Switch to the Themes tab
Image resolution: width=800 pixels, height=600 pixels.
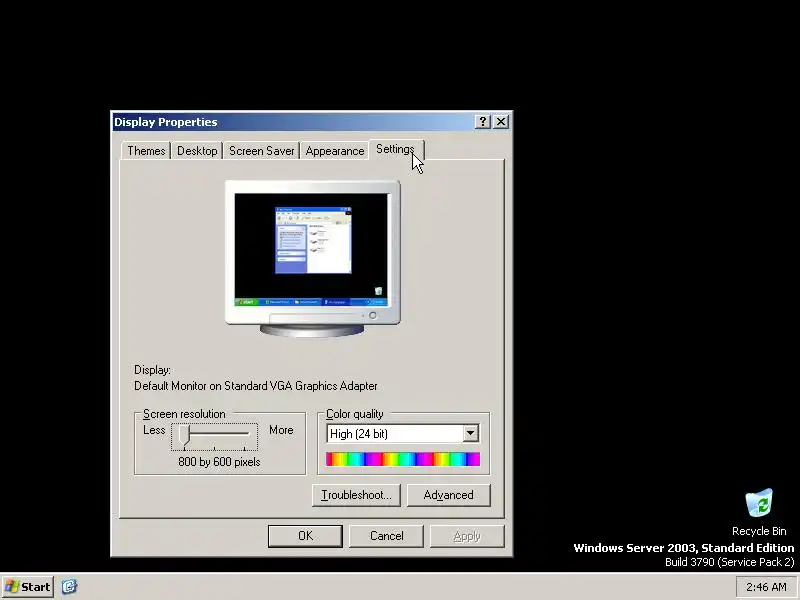pyautogui.click(x=146, y=151)
